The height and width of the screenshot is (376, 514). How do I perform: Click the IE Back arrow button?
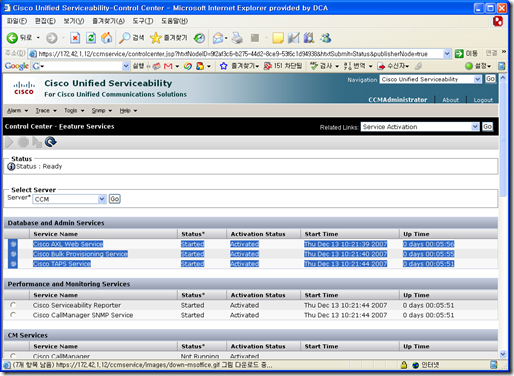(x=12, y=38)
